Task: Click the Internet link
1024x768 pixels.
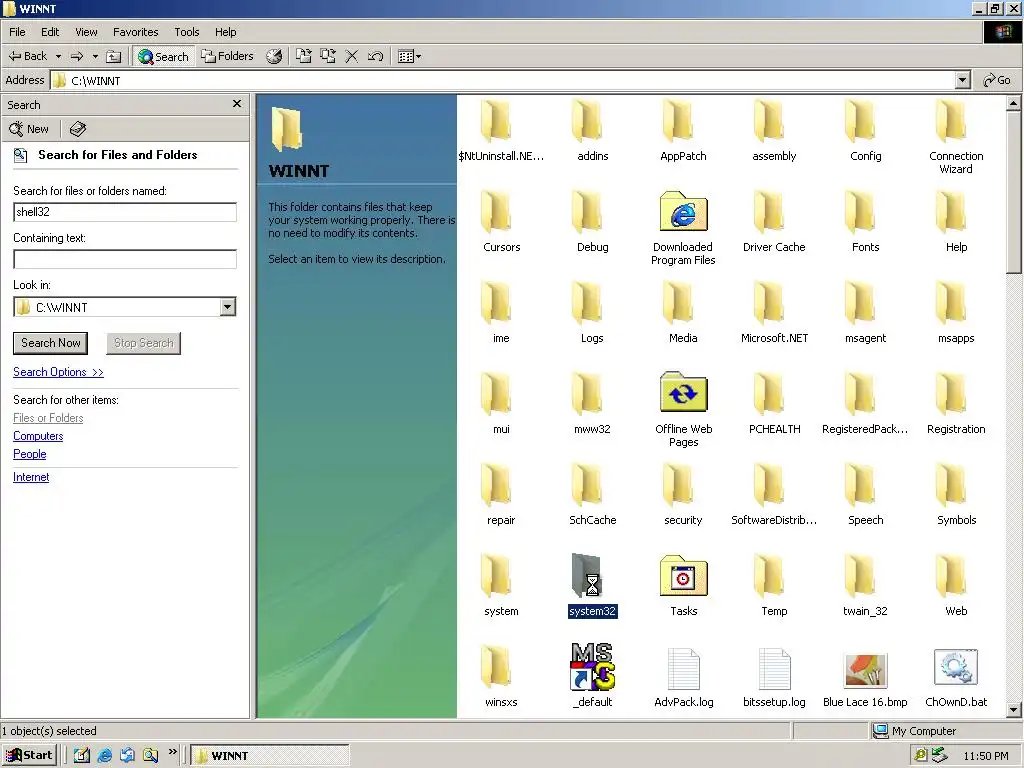Action: coord(31,477)
